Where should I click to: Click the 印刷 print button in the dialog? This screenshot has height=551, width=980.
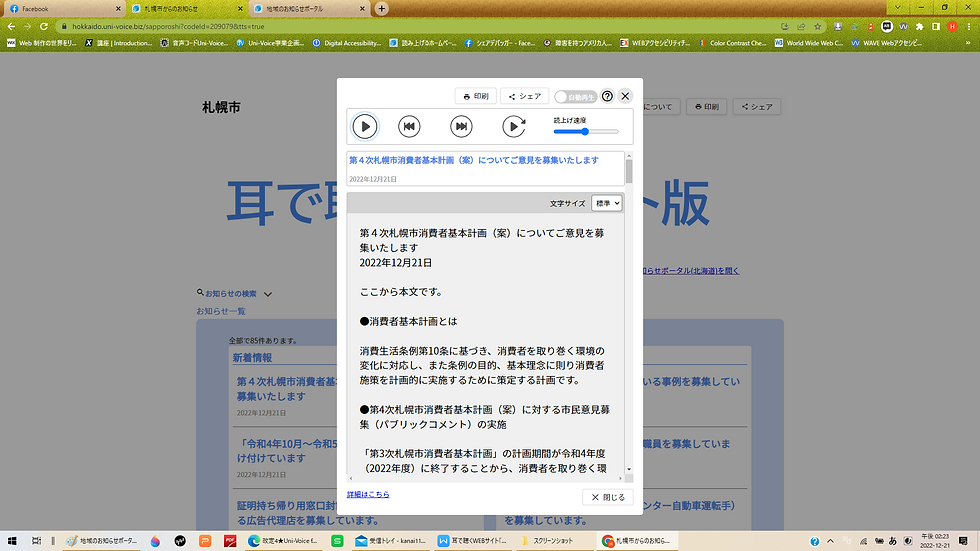tap(476, 96)
